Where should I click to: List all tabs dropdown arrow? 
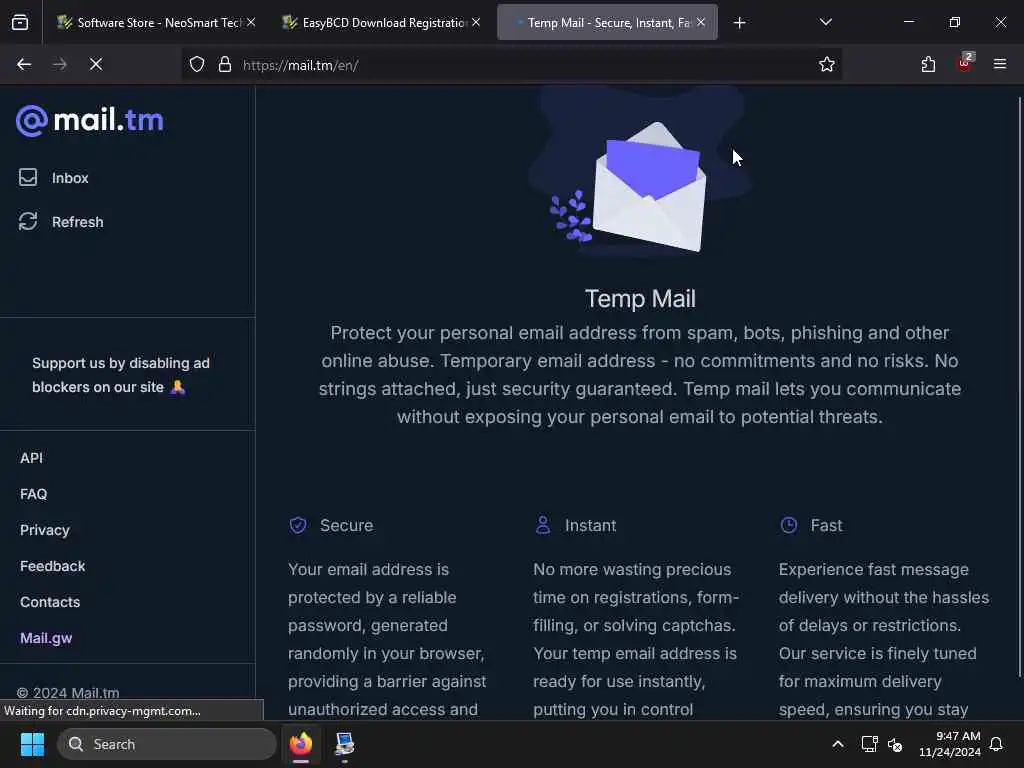[826, 22]
